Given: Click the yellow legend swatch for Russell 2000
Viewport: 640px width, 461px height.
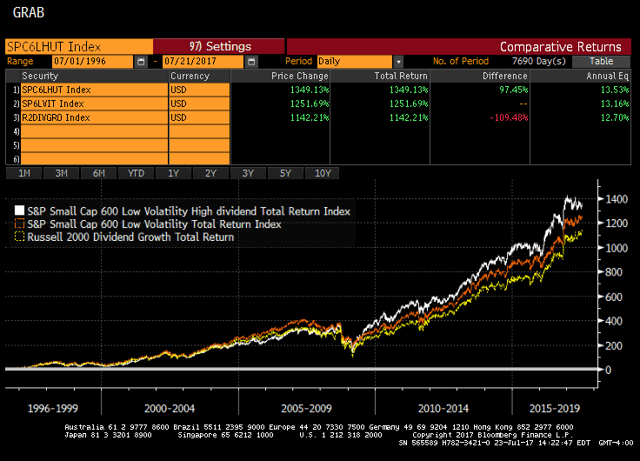Looking at the screenshot, I should [19, 236].
